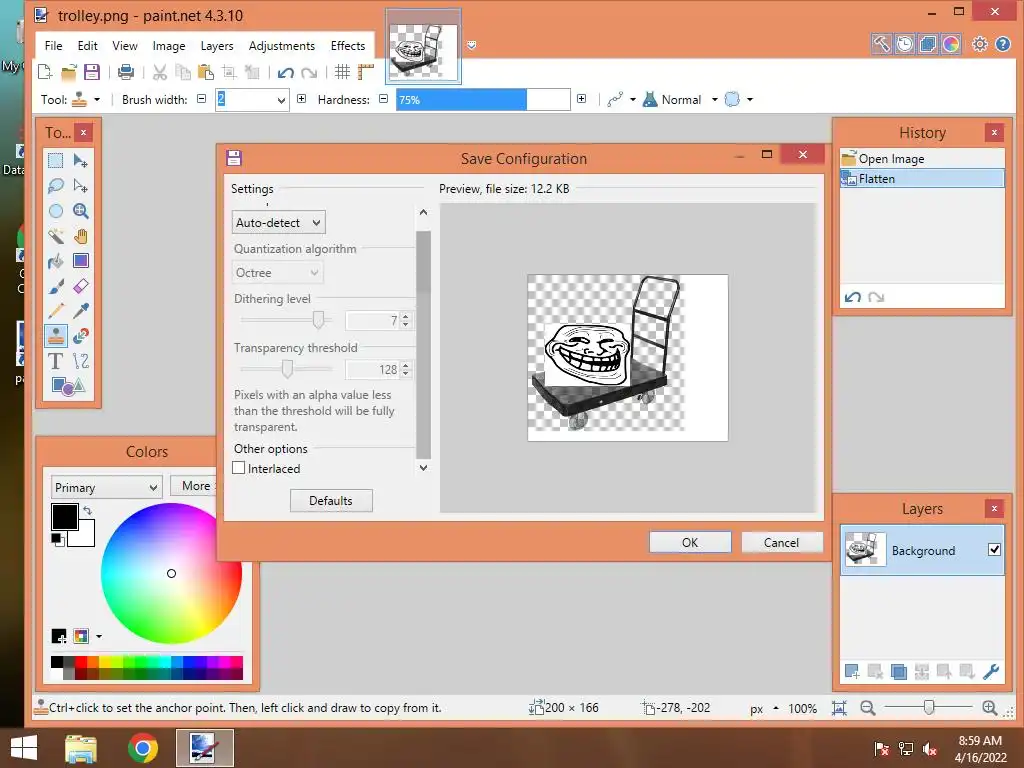
Task: Open Layer Properties wrench icon
Action: (x=991, y=671)
